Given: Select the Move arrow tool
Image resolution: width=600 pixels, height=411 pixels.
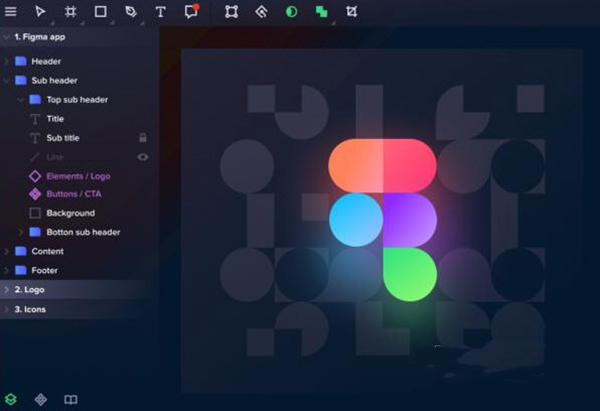Looking at the screenshot, I should (x=41, y=12).
